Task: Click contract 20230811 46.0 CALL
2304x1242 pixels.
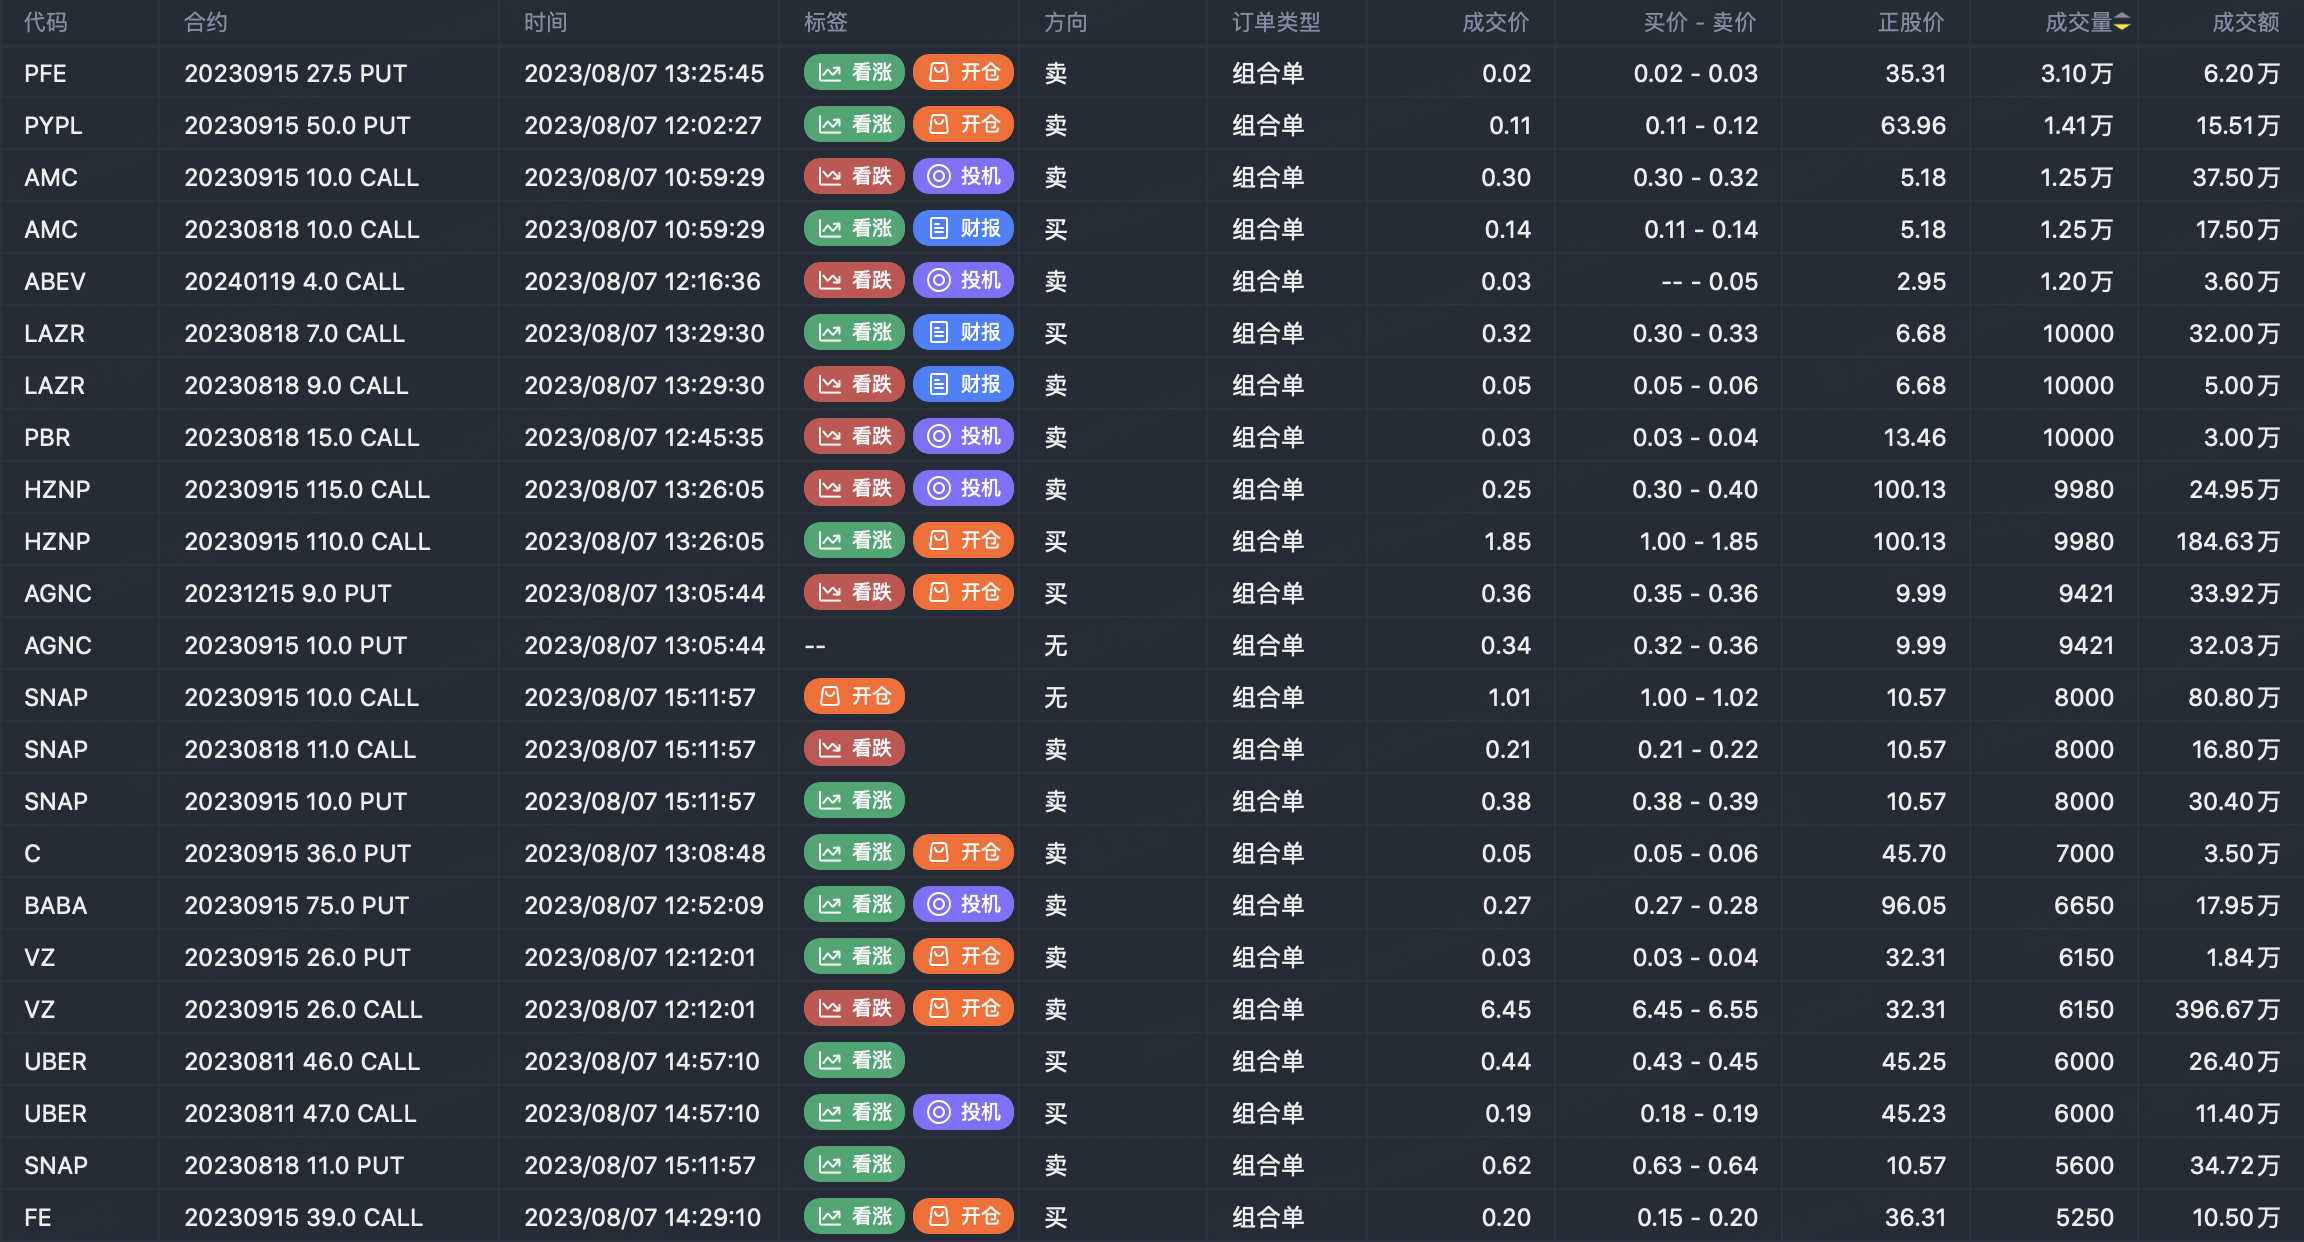Action: click(302, 1061)
